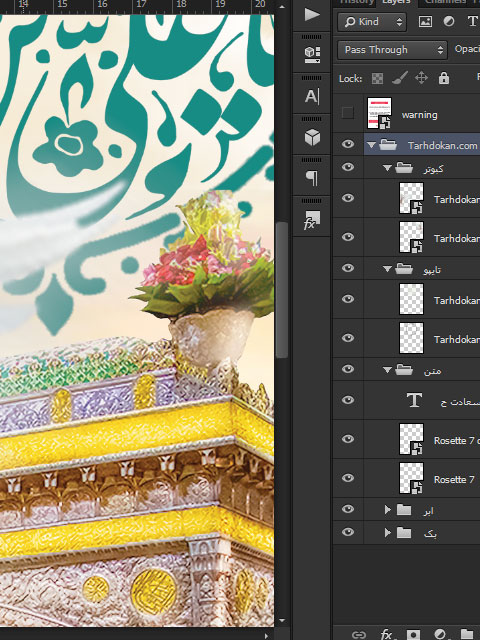Select the متن group name
Image resolution: width=480 pixels, height=640 pixels.
pos(432,370)
